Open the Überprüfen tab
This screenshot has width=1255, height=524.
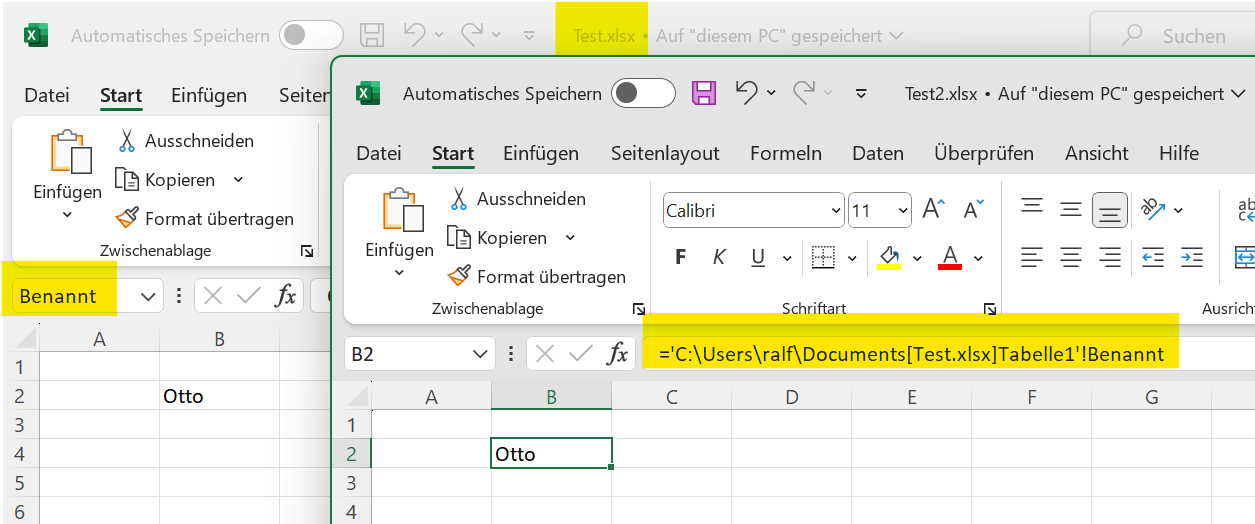pyautogui.click(x=984, y=153)
